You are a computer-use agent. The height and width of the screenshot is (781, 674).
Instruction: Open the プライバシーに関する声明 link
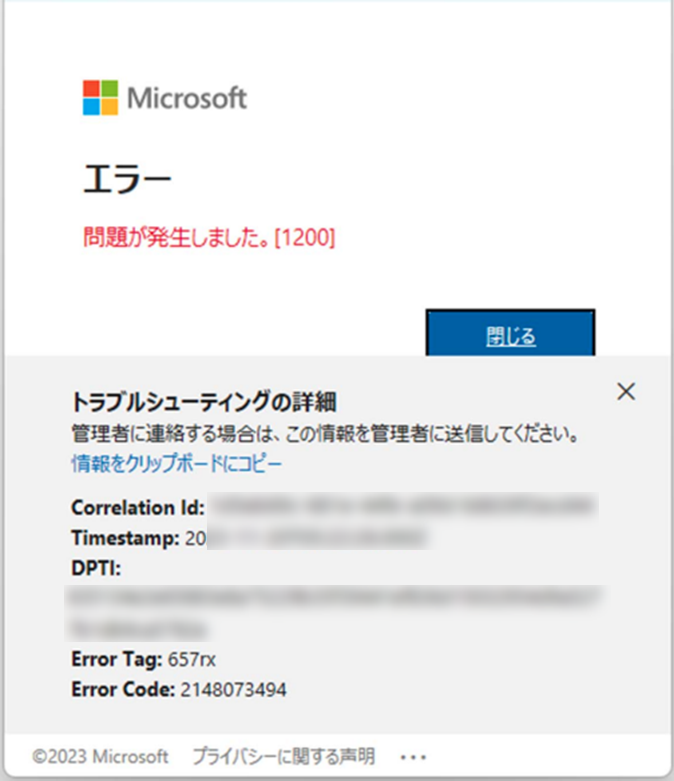[x=283, y=756]
